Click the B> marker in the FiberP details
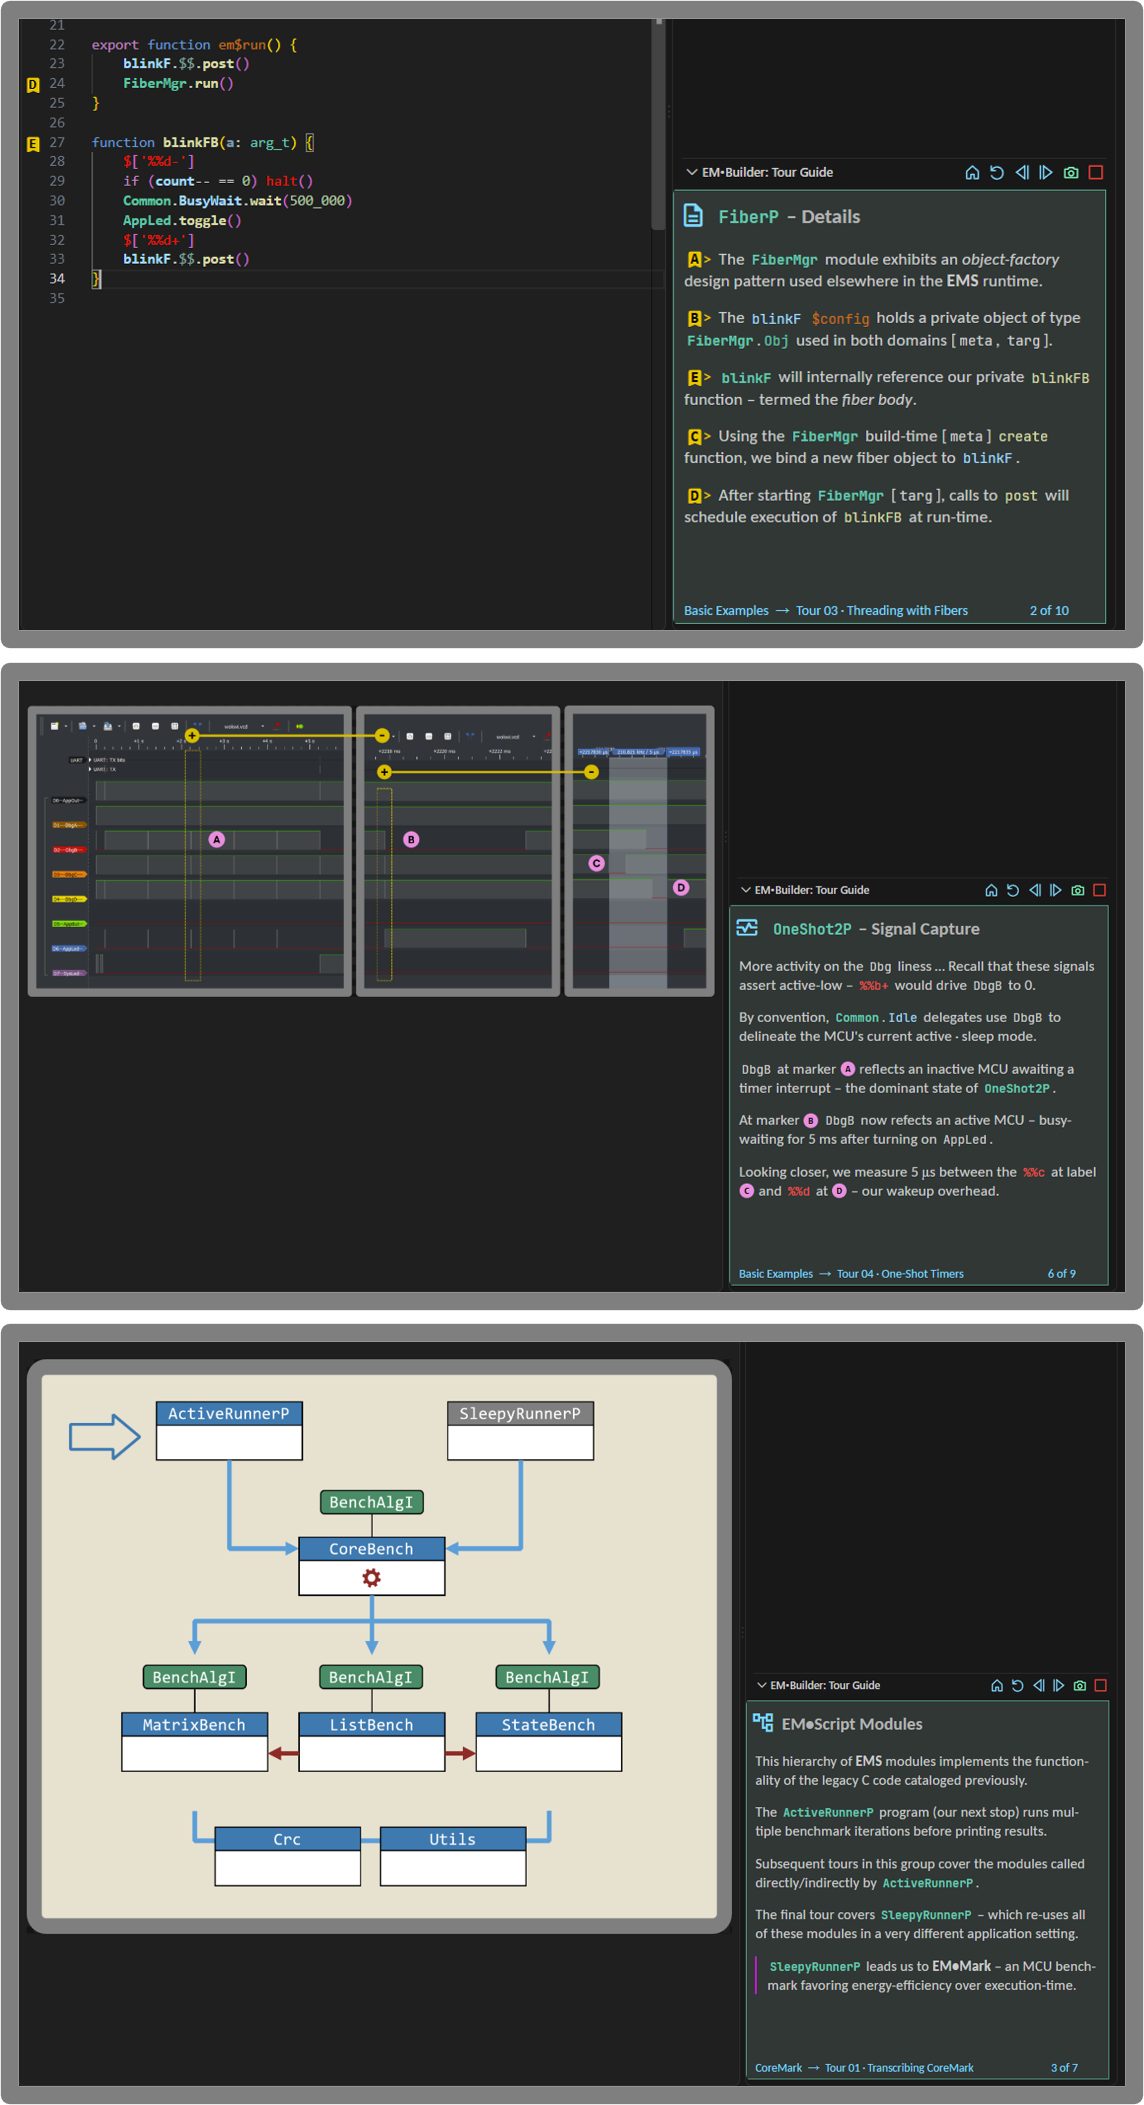Viewport: 1144px width, 2105px height. pyautogui.click(x=698, y=319)
